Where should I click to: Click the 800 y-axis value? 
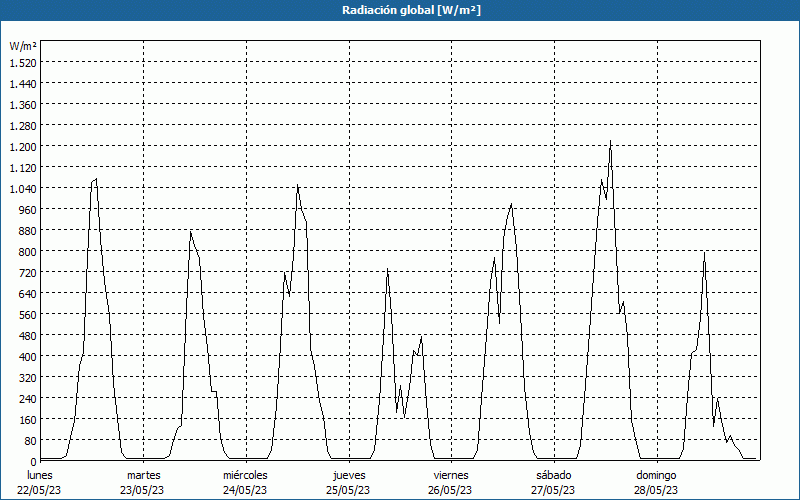point(28,251)
